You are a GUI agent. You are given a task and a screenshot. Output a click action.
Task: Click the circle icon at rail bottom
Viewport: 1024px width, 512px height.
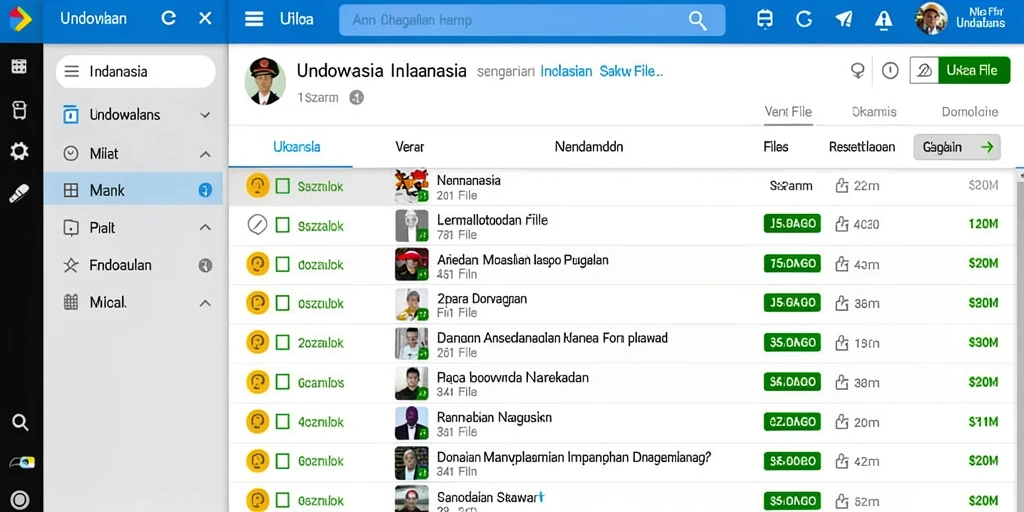pyautogui.click(x=20, y=500)
